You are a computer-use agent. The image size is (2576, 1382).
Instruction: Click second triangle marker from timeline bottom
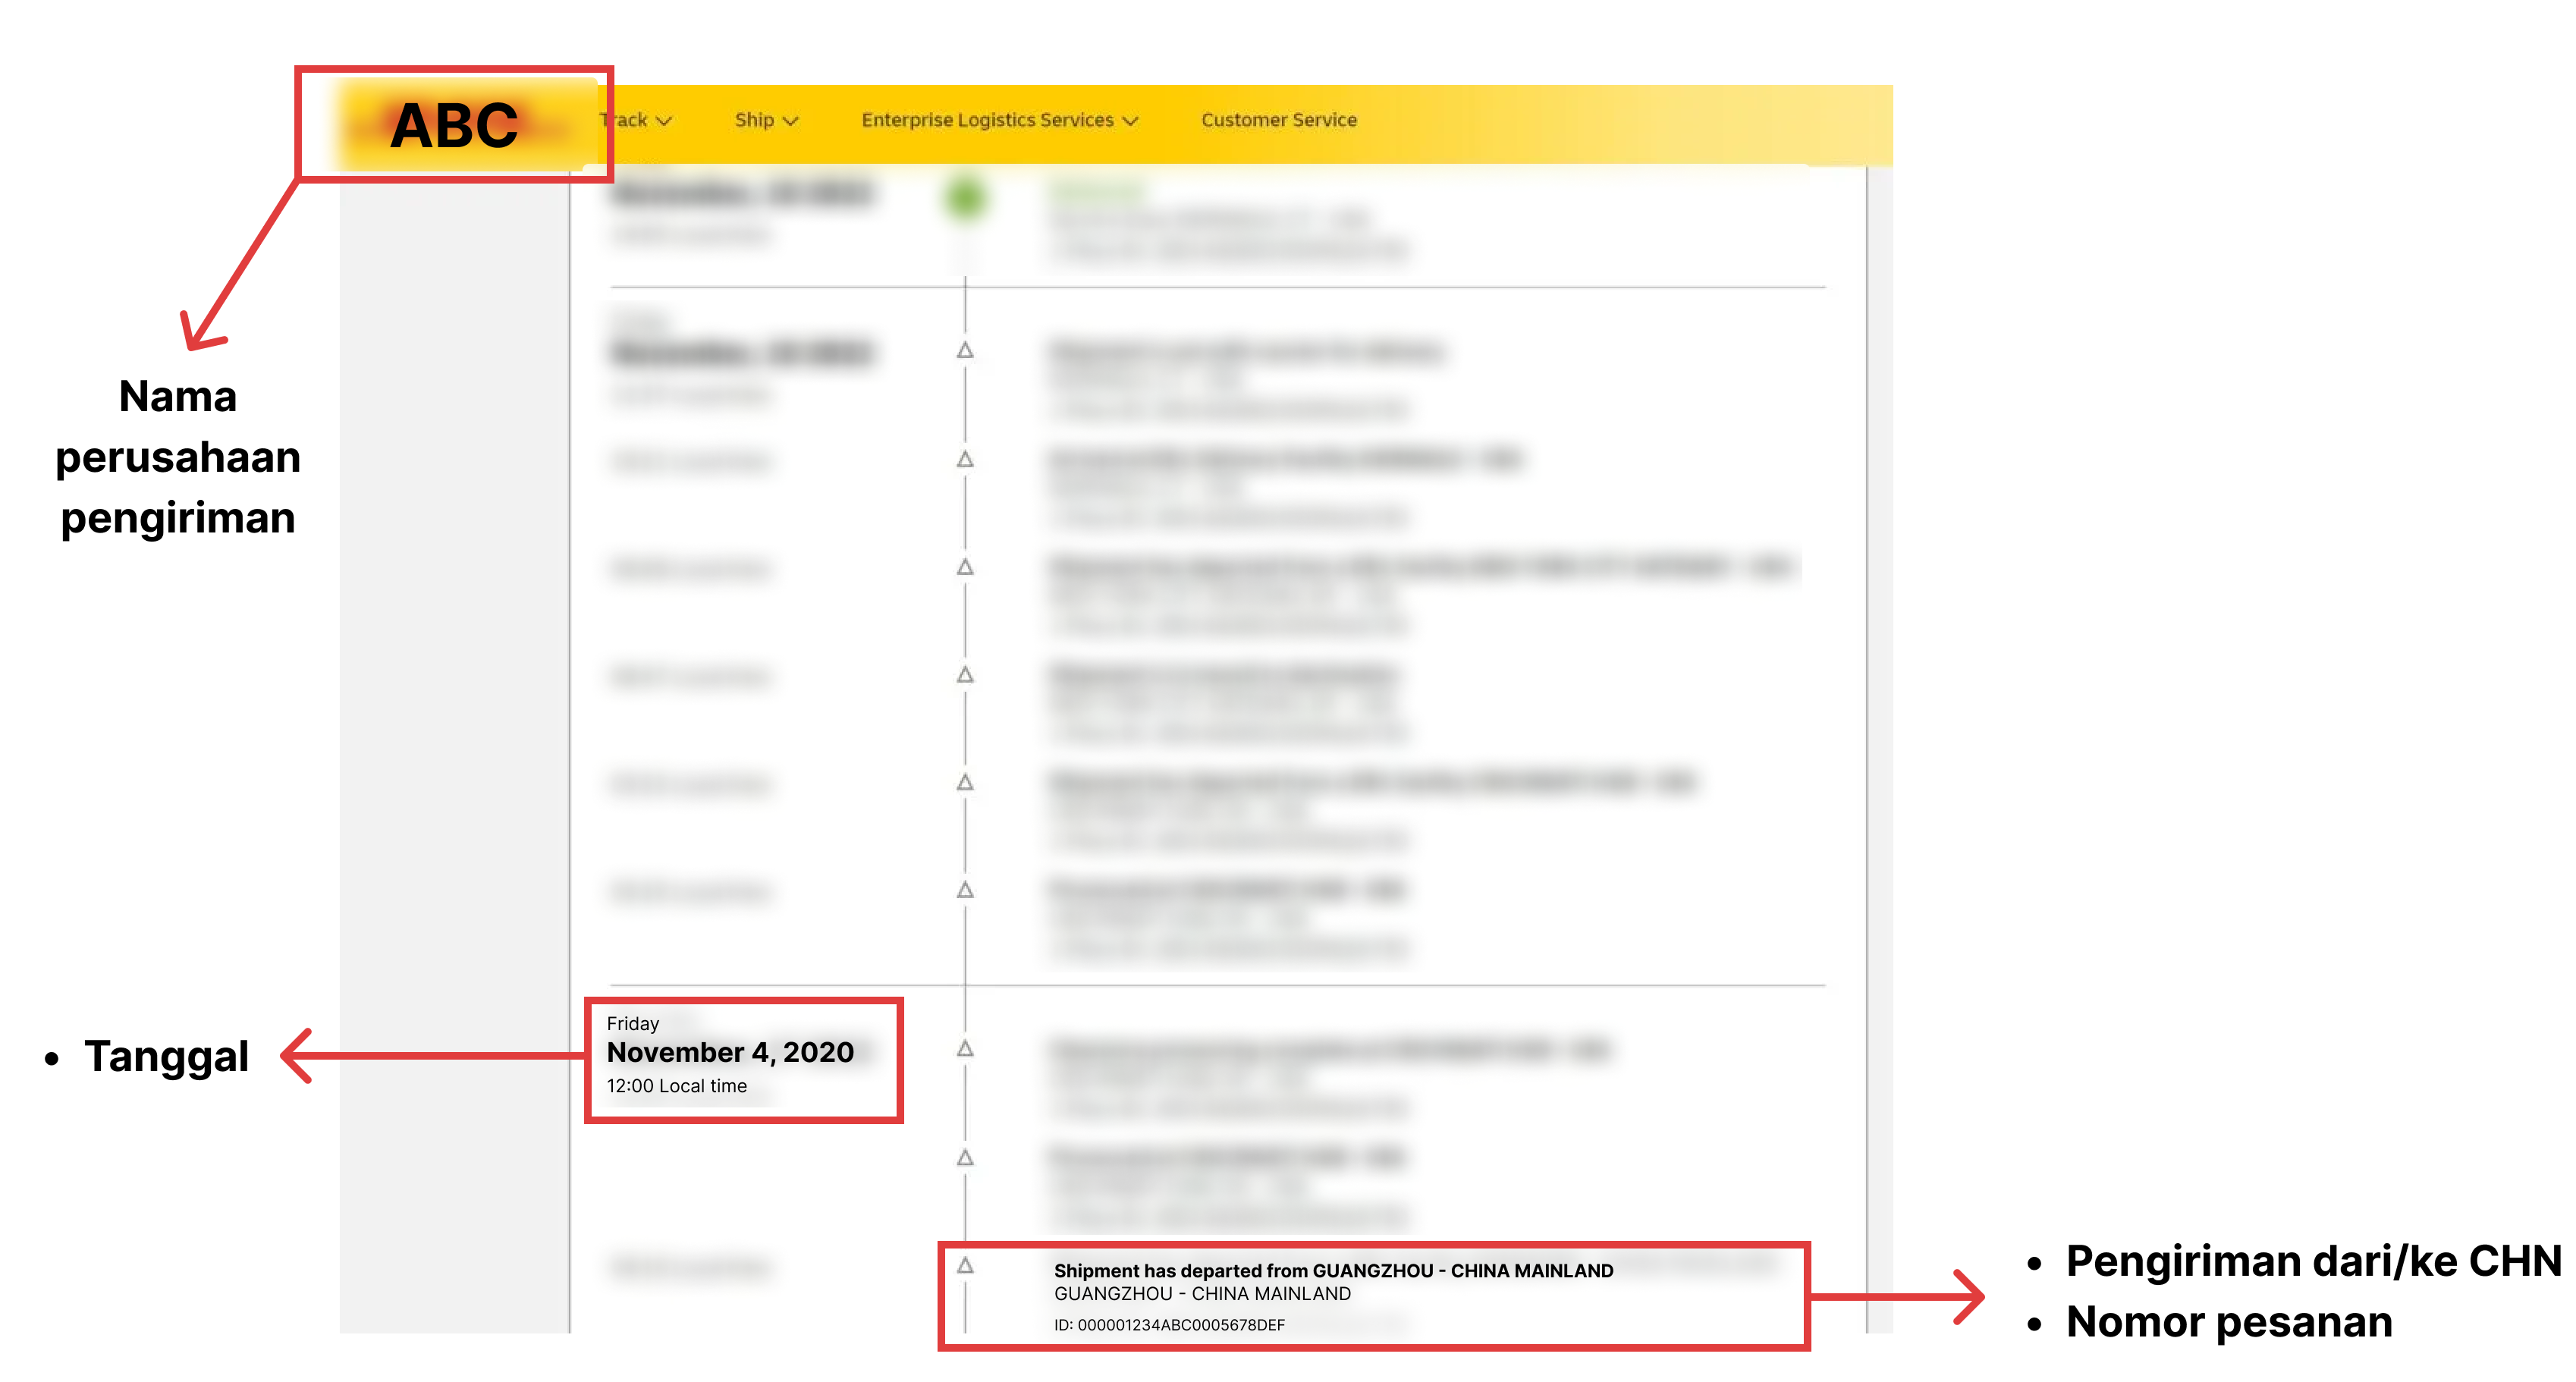(x=965, y=1157)
